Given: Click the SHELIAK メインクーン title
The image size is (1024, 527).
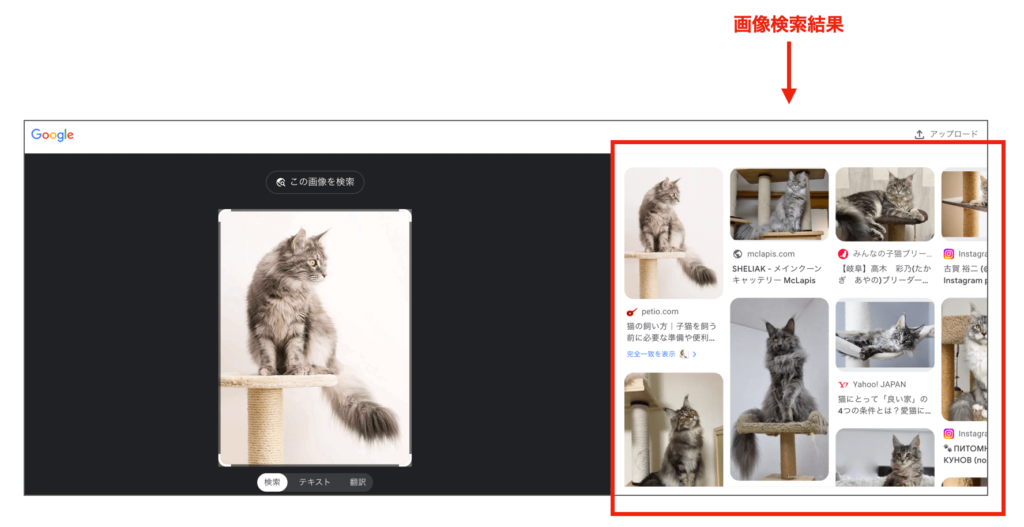Looking at the screenshot, I should [776, 274].
